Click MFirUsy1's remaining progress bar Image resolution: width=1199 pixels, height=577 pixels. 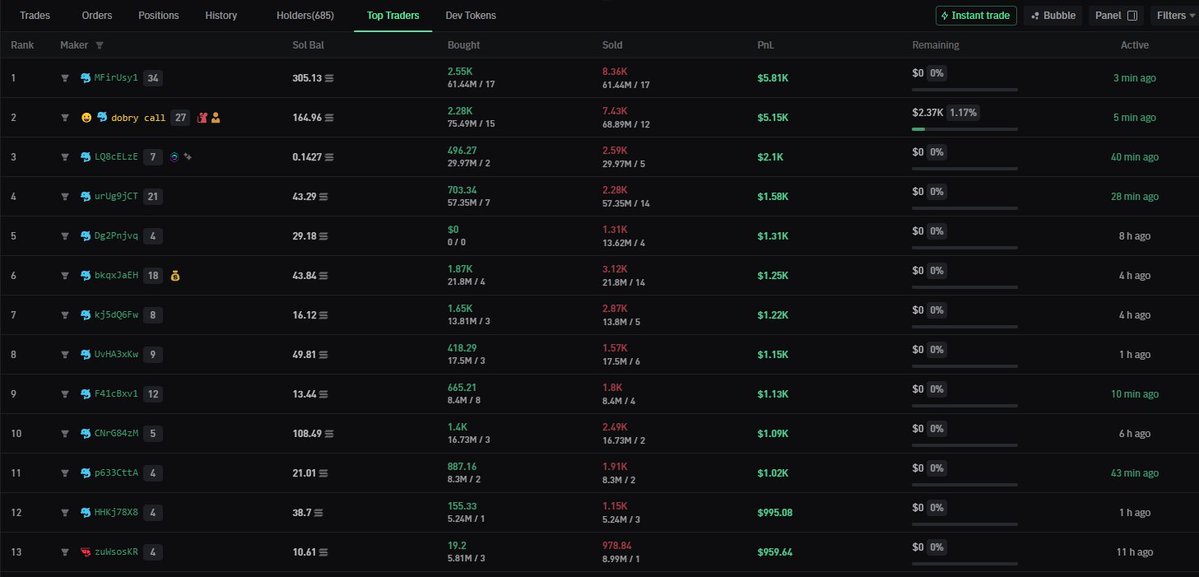pyautogui.click(x=965, y=89)
